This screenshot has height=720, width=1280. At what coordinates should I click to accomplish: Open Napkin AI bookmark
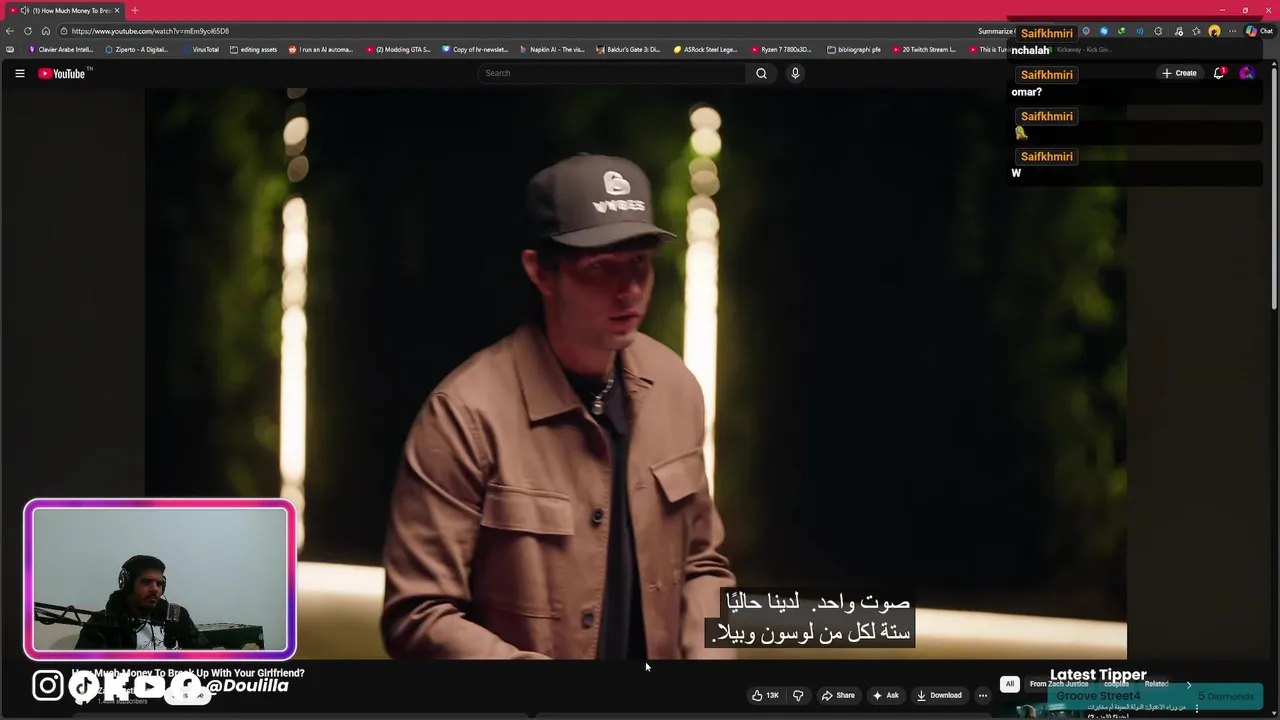pyautogui.click(x=552, y=49)
